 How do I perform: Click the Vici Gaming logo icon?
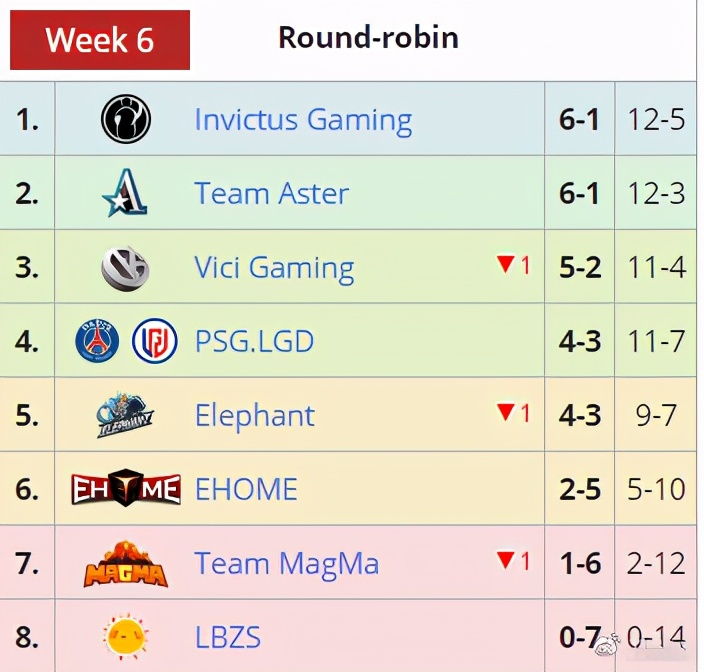126,267
